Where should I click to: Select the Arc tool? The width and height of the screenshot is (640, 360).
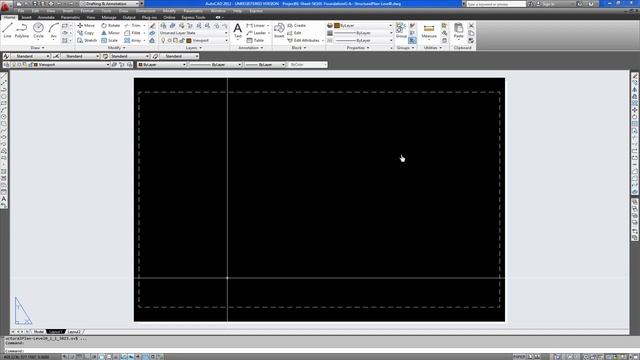[53, 31]
